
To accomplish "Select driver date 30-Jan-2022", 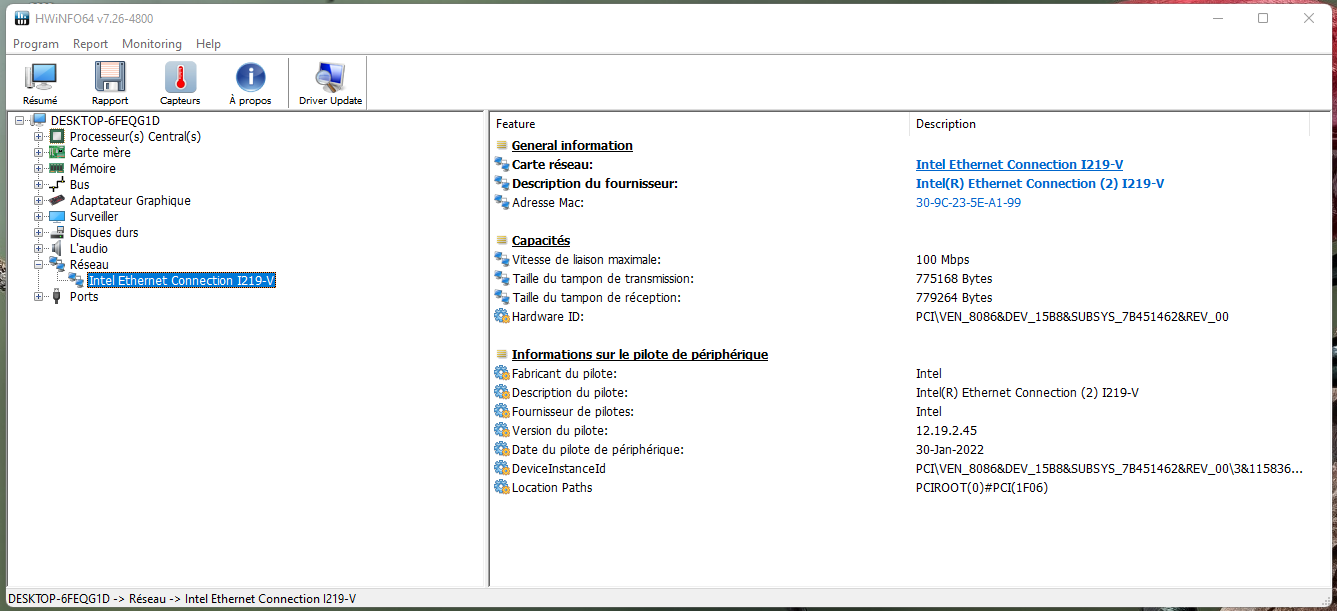I will (950, 449).
